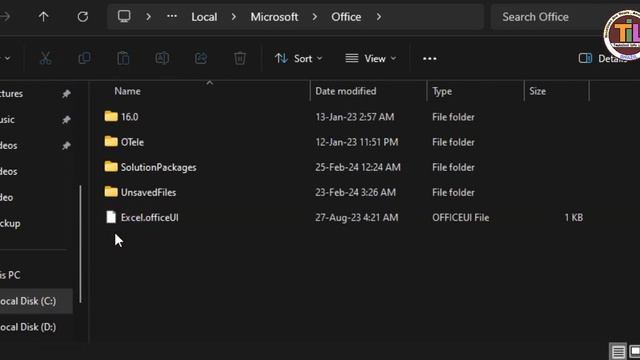This screenshot has height=360, width=640.
Task: Unpin Music using its pin icon
Action: [66, 120]
